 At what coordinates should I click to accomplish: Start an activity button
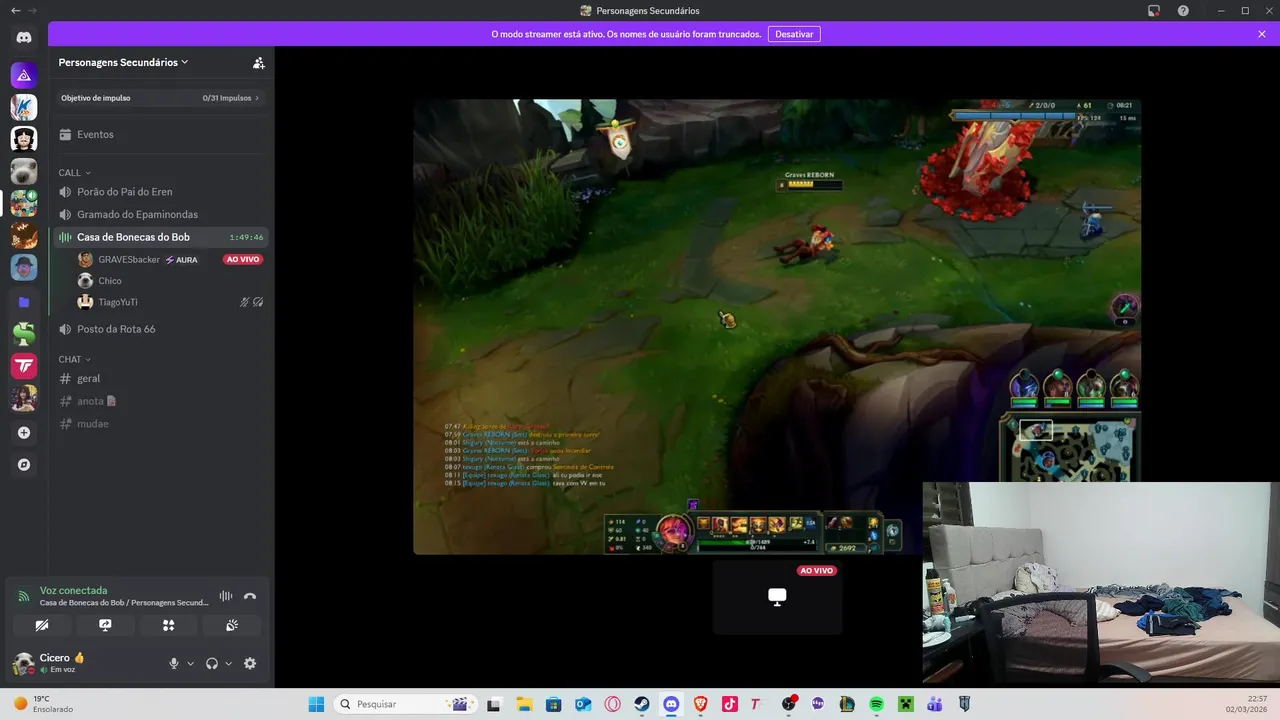pos(168,625)
